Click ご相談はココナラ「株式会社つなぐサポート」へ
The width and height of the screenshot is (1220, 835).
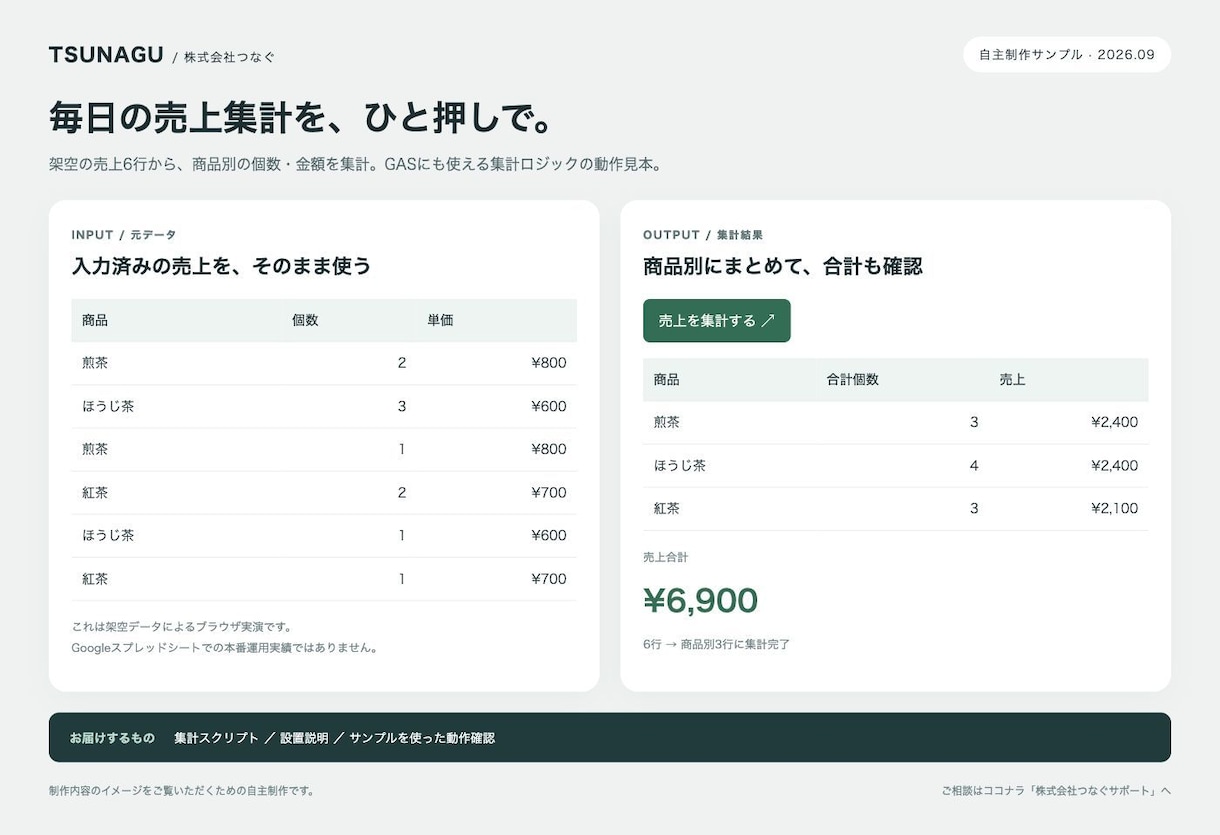1056,791
